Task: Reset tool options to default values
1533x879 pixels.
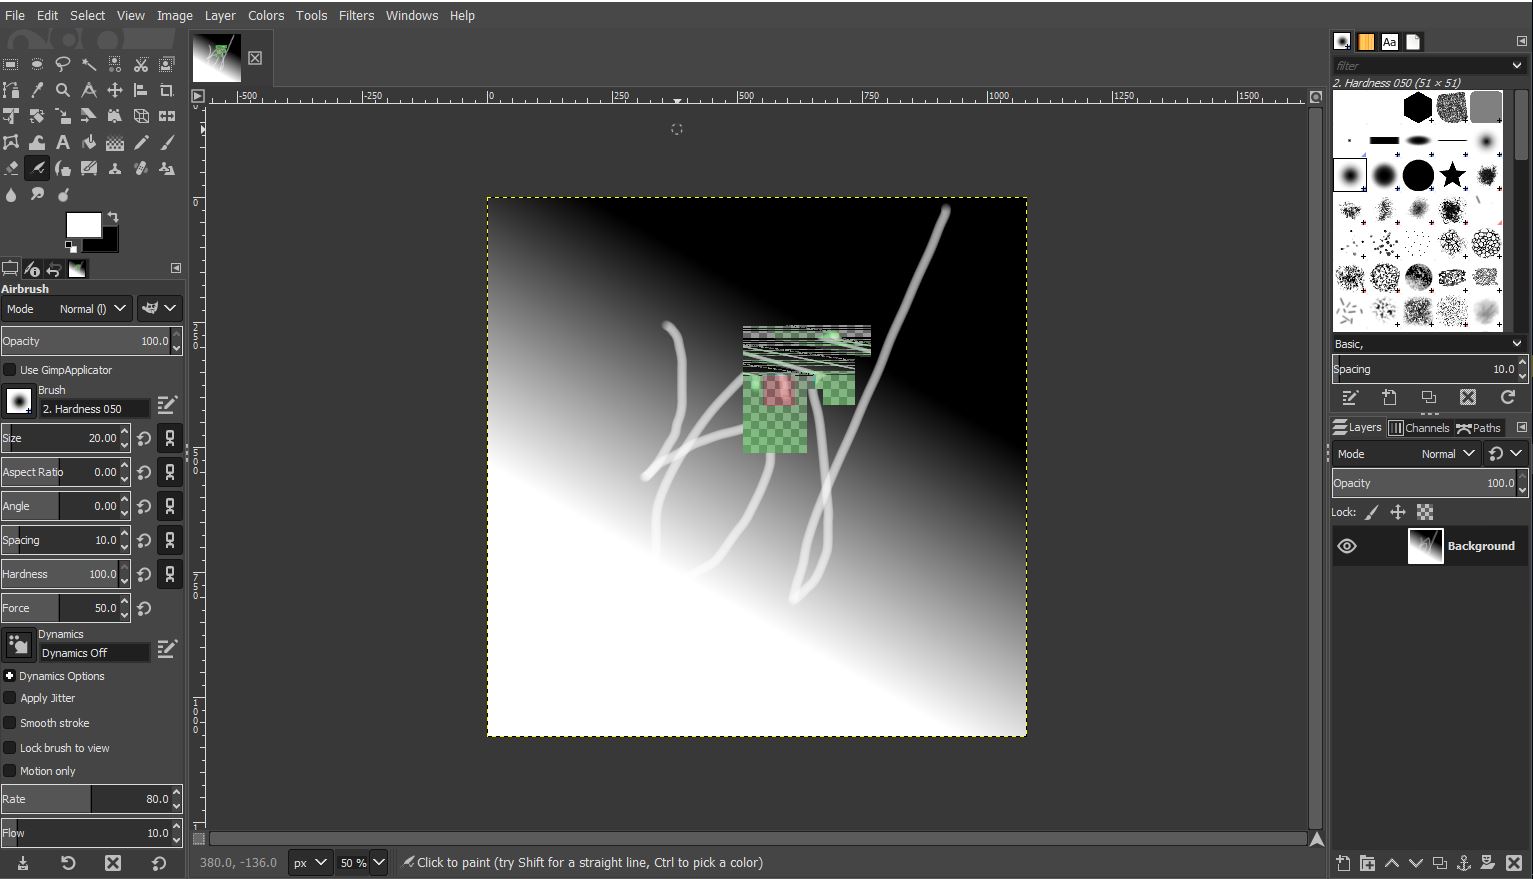Action: click(x=159, y=863)
